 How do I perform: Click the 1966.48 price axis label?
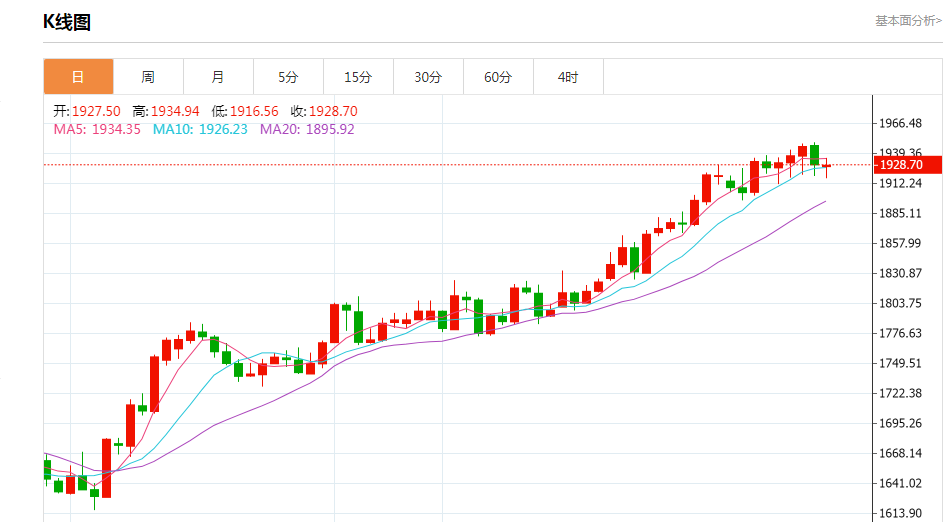click(x=900, y=124)
